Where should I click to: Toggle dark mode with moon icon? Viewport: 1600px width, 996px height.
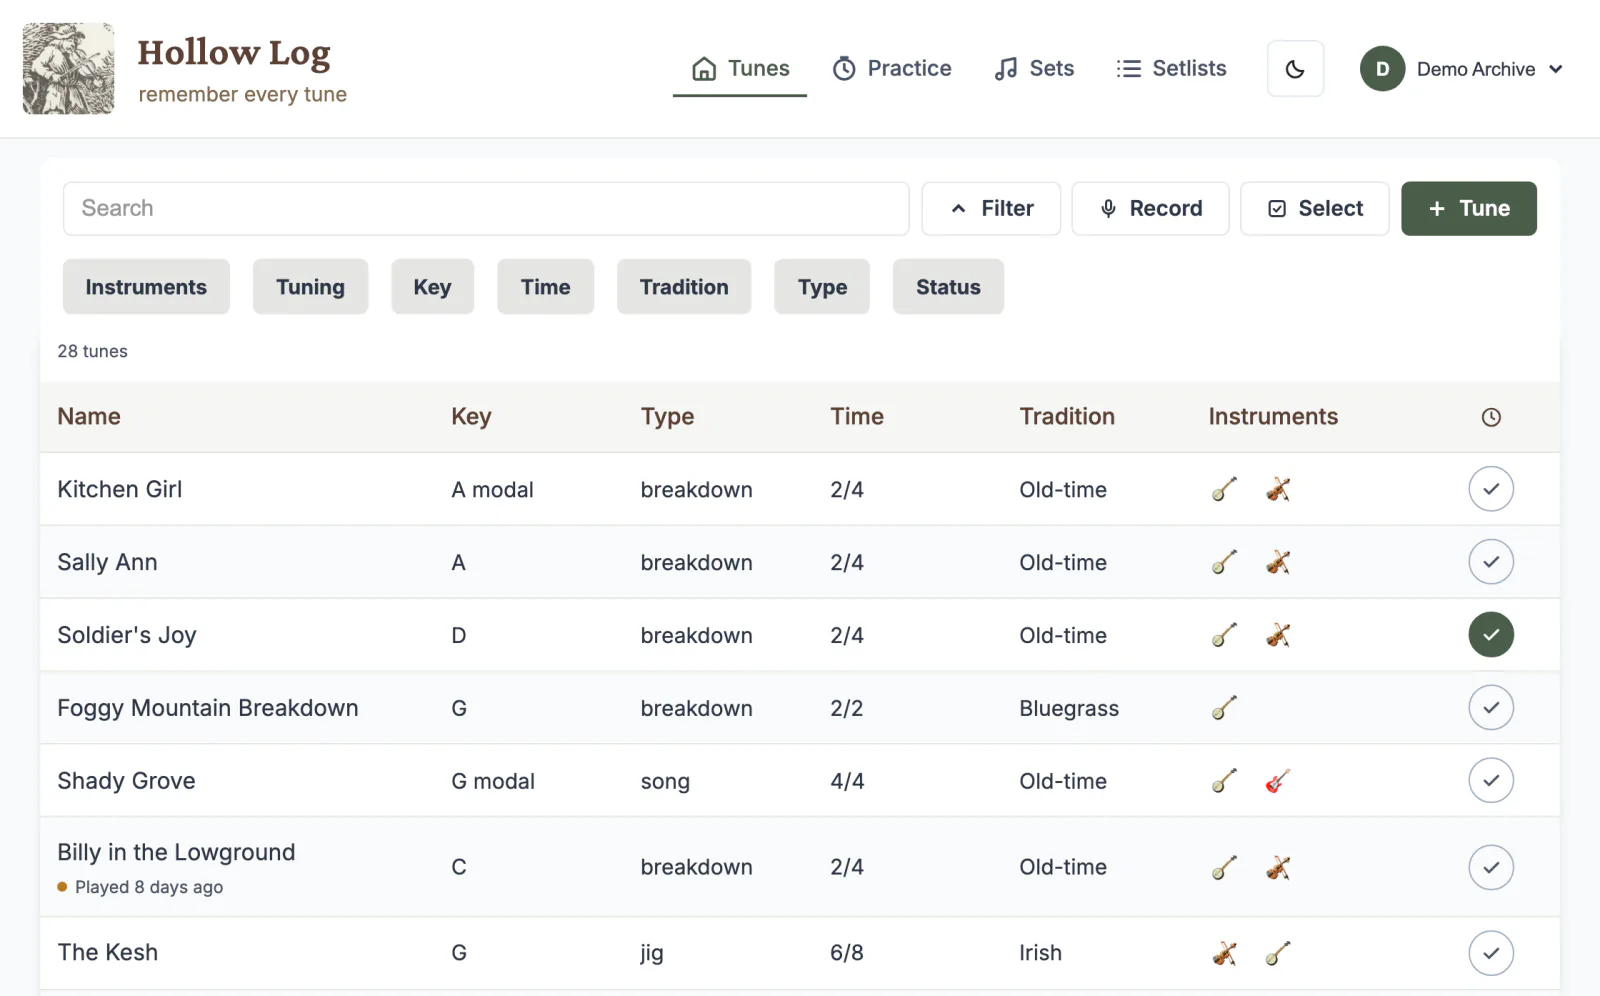(1295, 69)
